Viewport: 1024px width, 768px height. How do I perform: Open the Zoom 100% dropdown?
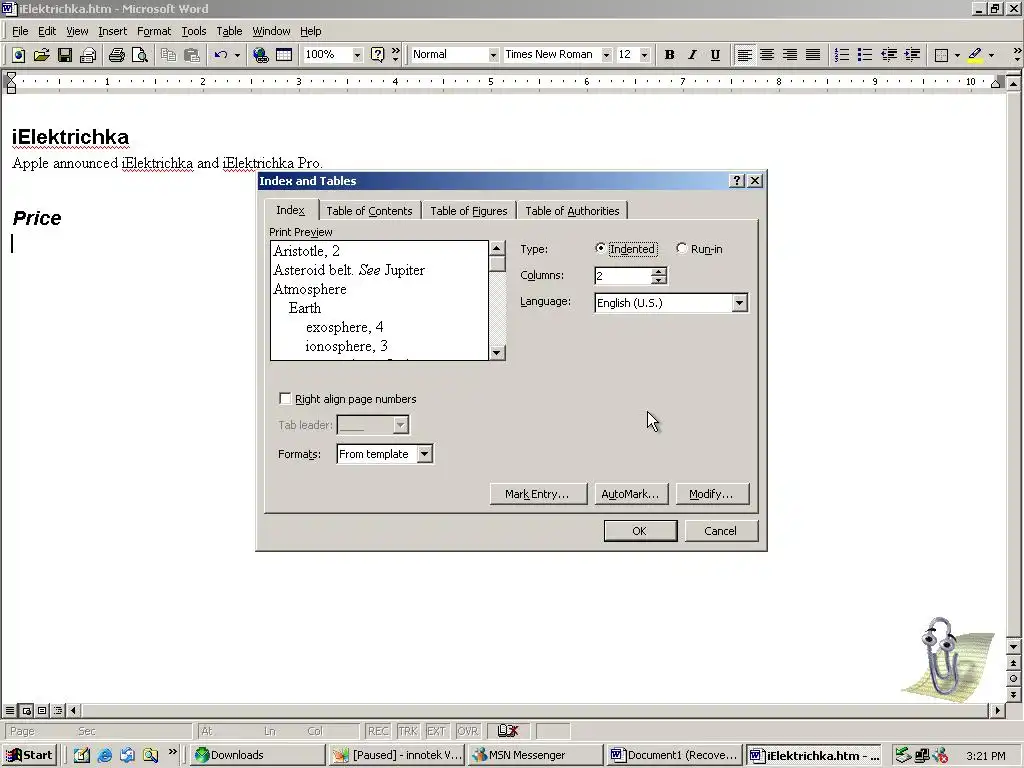357,55
